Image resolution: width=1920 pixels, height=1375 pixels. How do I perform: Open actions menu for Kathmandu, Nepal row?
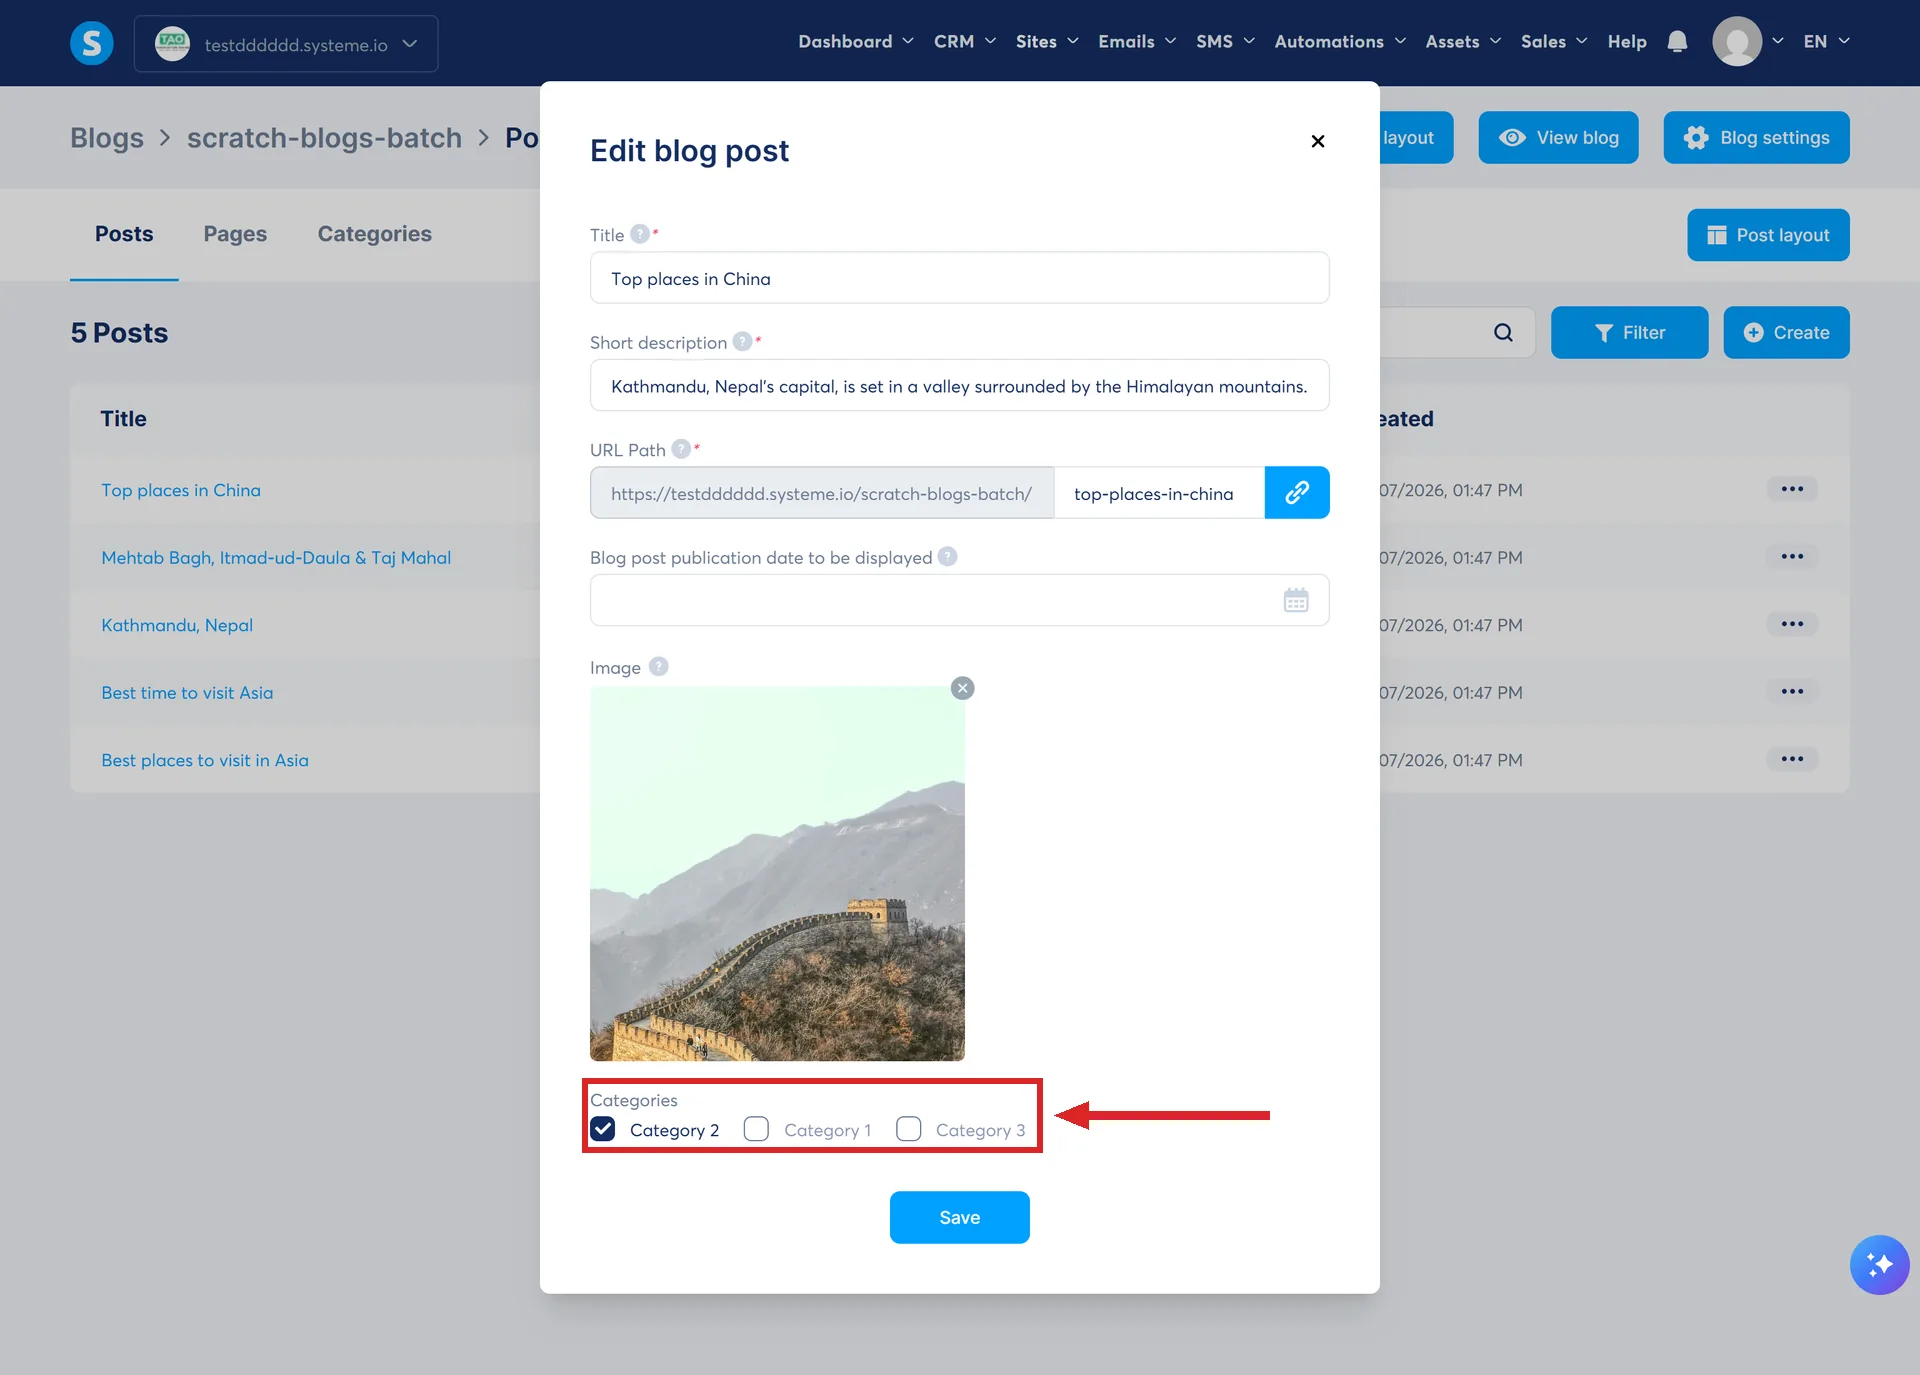tap(1792, 625)
